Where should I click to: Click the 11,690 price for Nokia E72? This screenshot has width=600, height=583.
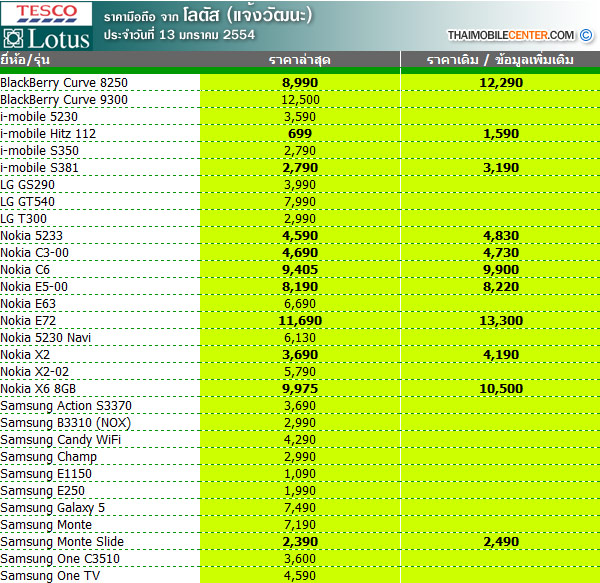click(x=300, y=321)
